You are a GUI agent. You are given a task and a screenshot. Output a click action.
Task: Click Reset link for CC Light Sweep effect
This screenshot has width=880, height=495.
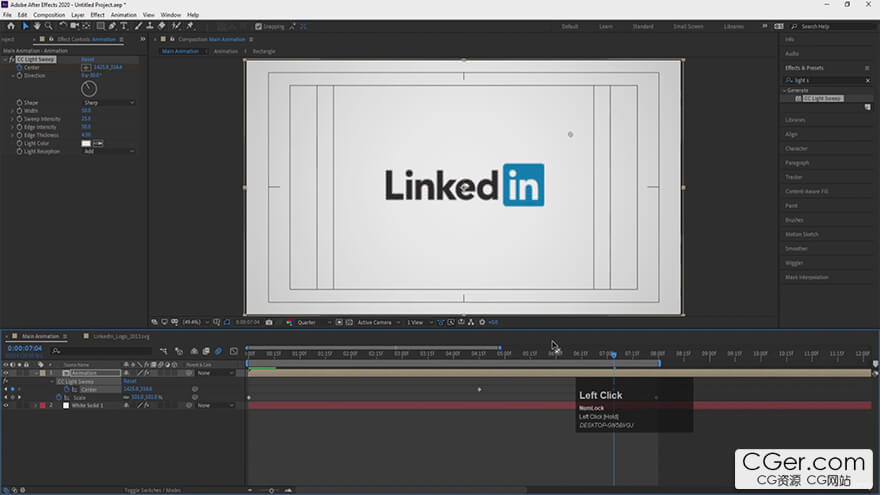(88, 59)
